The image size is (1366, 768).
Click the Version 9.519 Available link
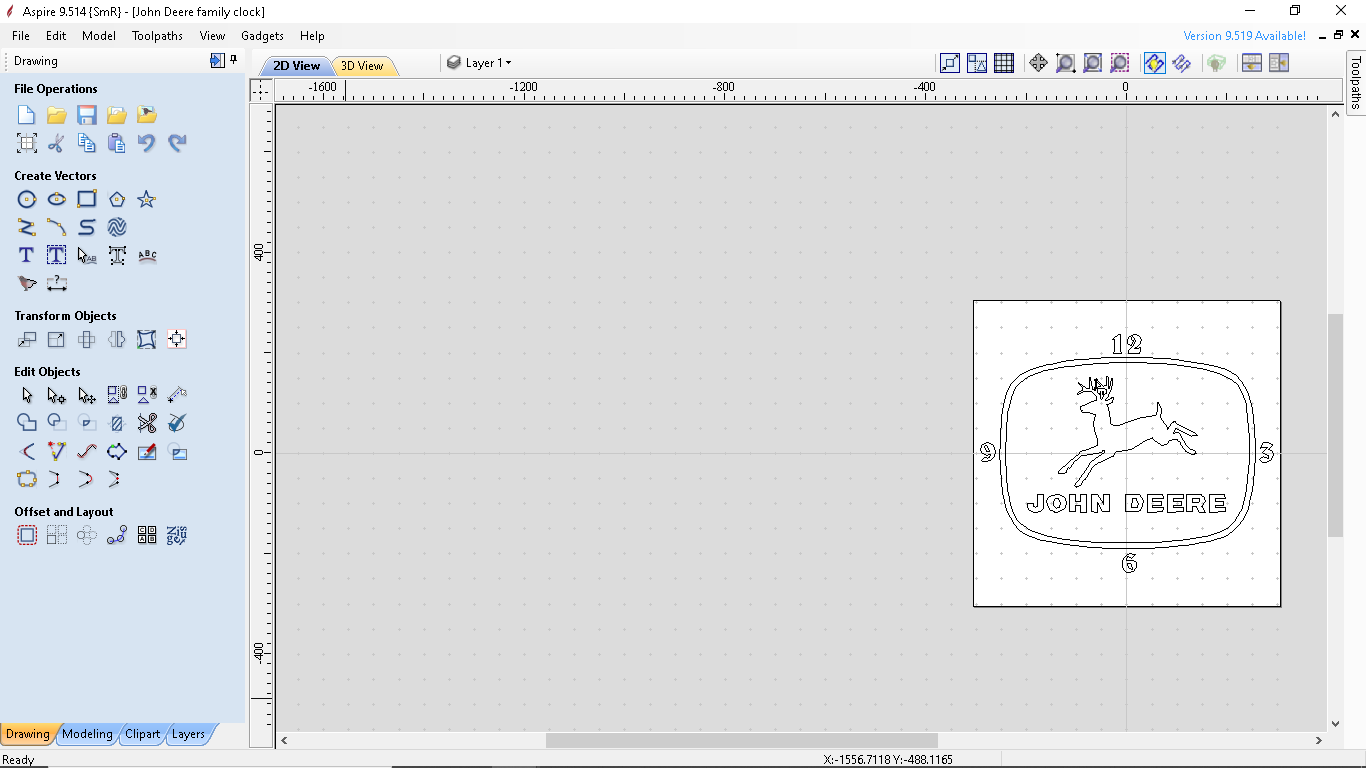[x=1243, y=35]
